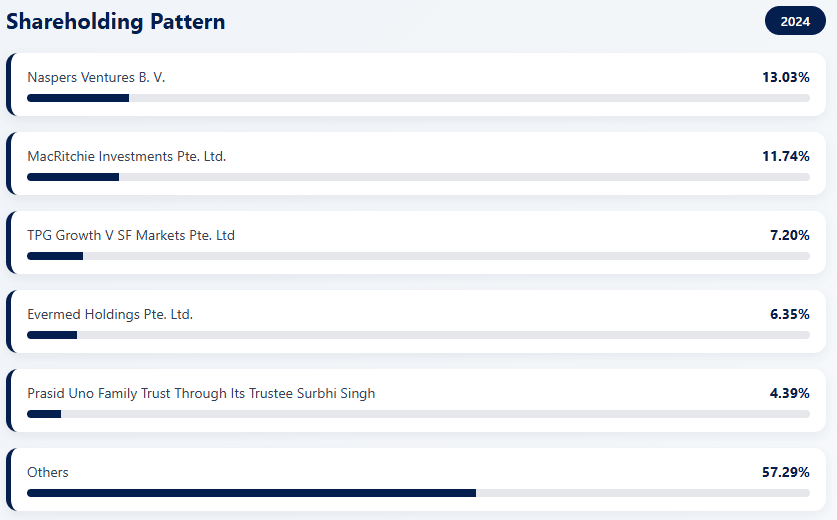Screen dimensions: 837x520
Task: Click the 13.03% shareholding value
Action: 785,77
